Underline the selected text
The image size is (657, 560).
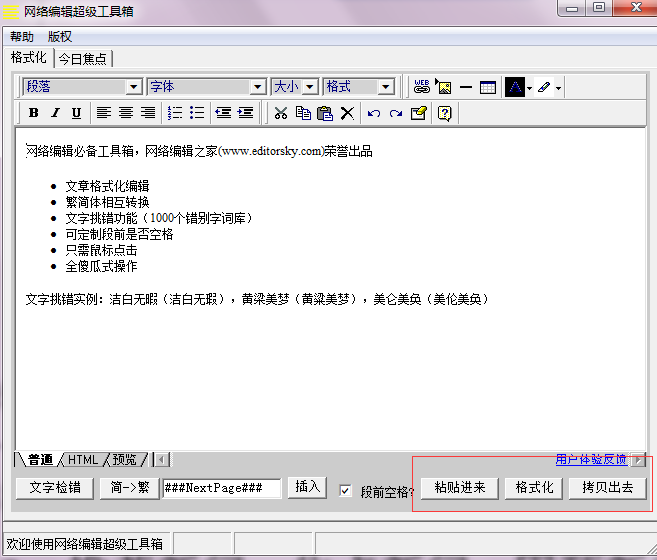(x=76, y=113)
